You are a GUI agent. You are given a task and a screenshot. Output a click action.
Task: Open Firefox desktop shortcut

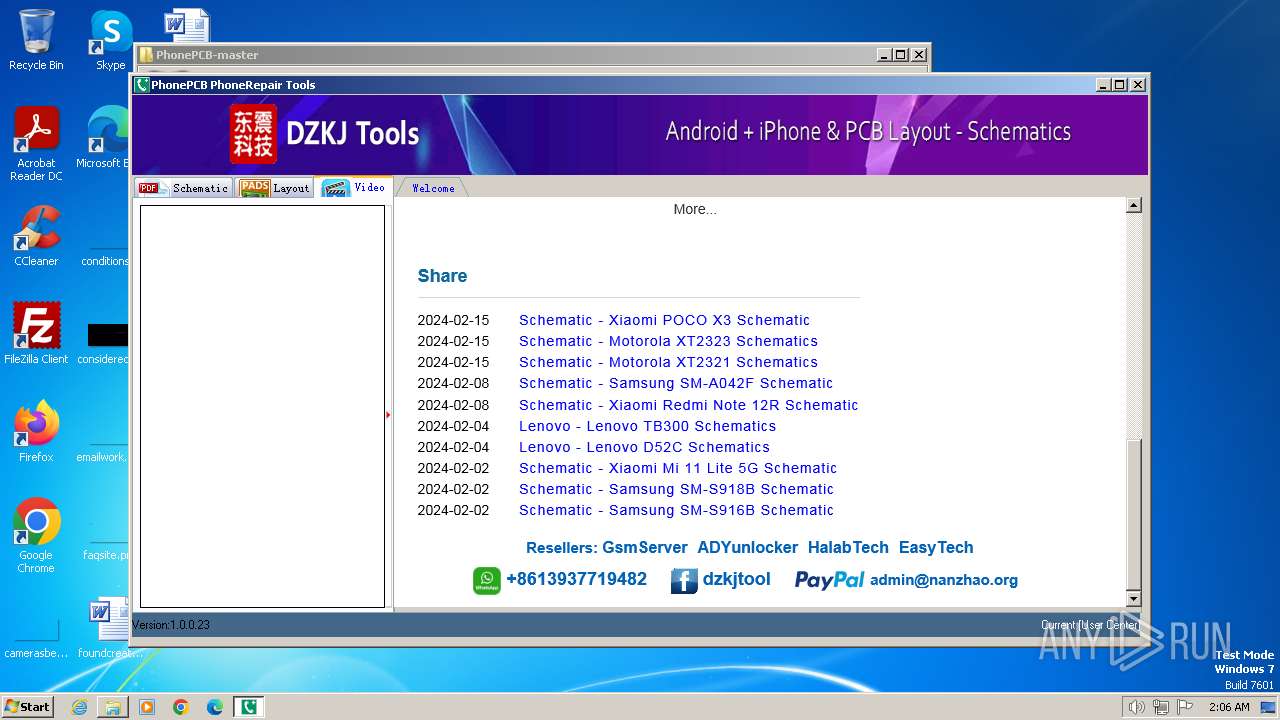point(36,431)
